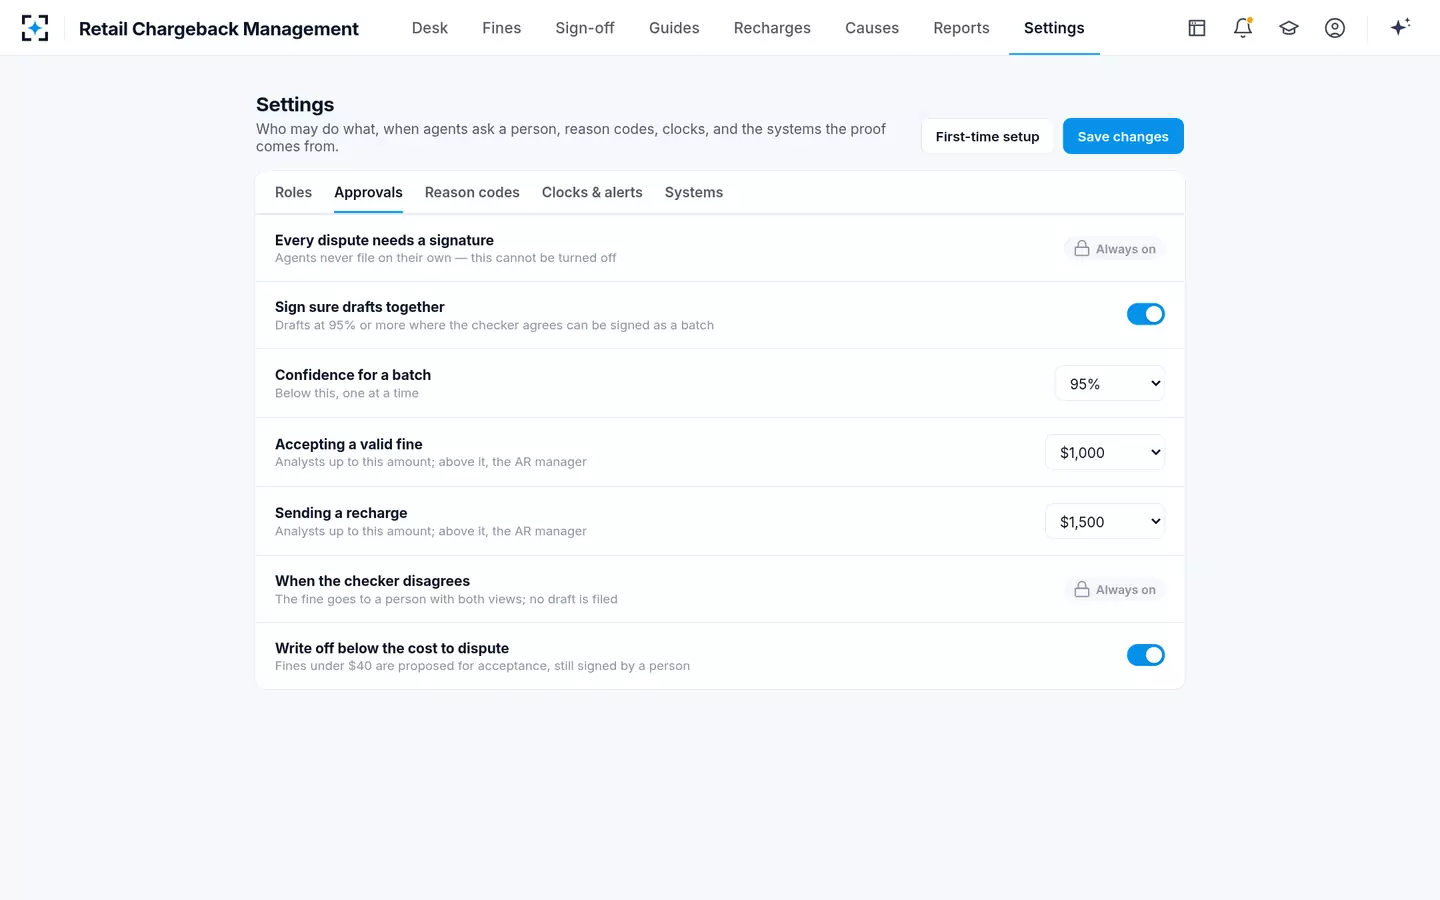Click the 'Always on' badge for signature rule
This screenshot has width=1440, height=900.
(1115, 249)
